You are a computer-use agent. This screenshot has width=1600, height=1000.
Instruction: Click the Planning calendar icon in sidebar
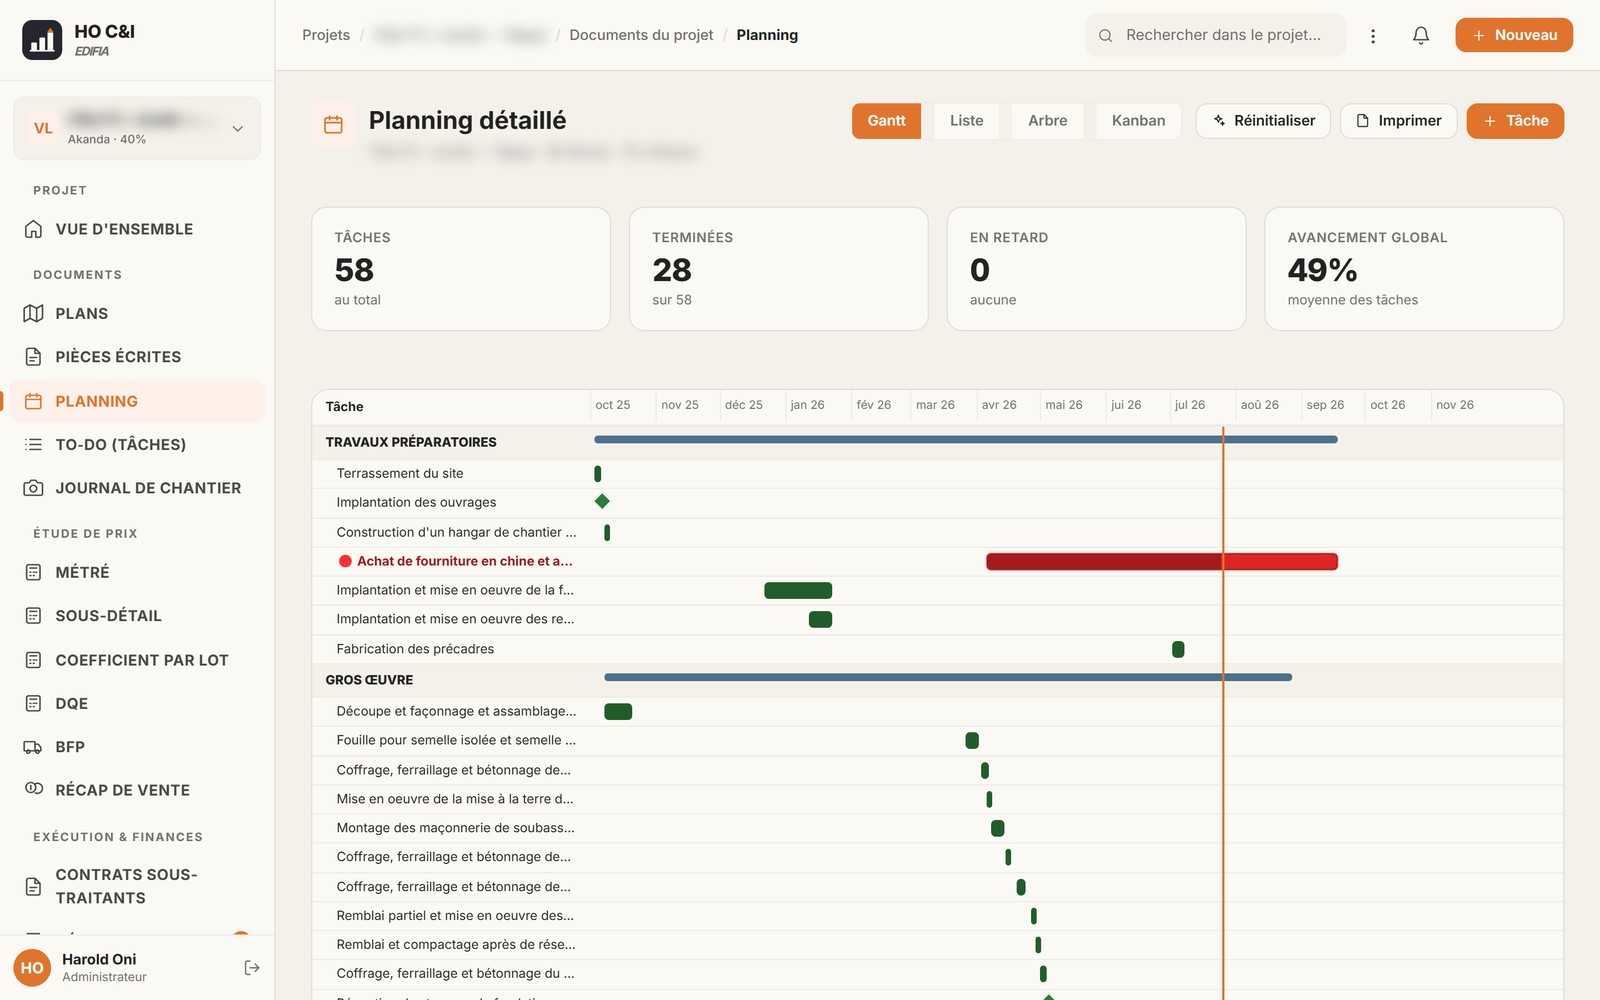[33, 401]
